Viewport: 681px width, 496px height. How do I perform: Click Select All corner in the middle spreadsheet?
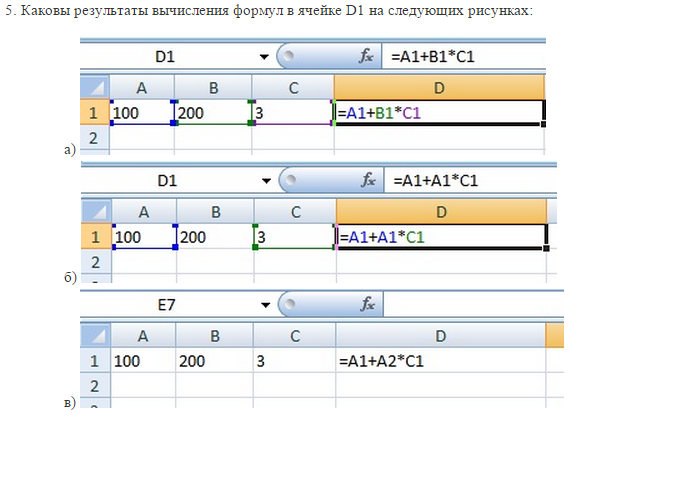coord(95,212)
